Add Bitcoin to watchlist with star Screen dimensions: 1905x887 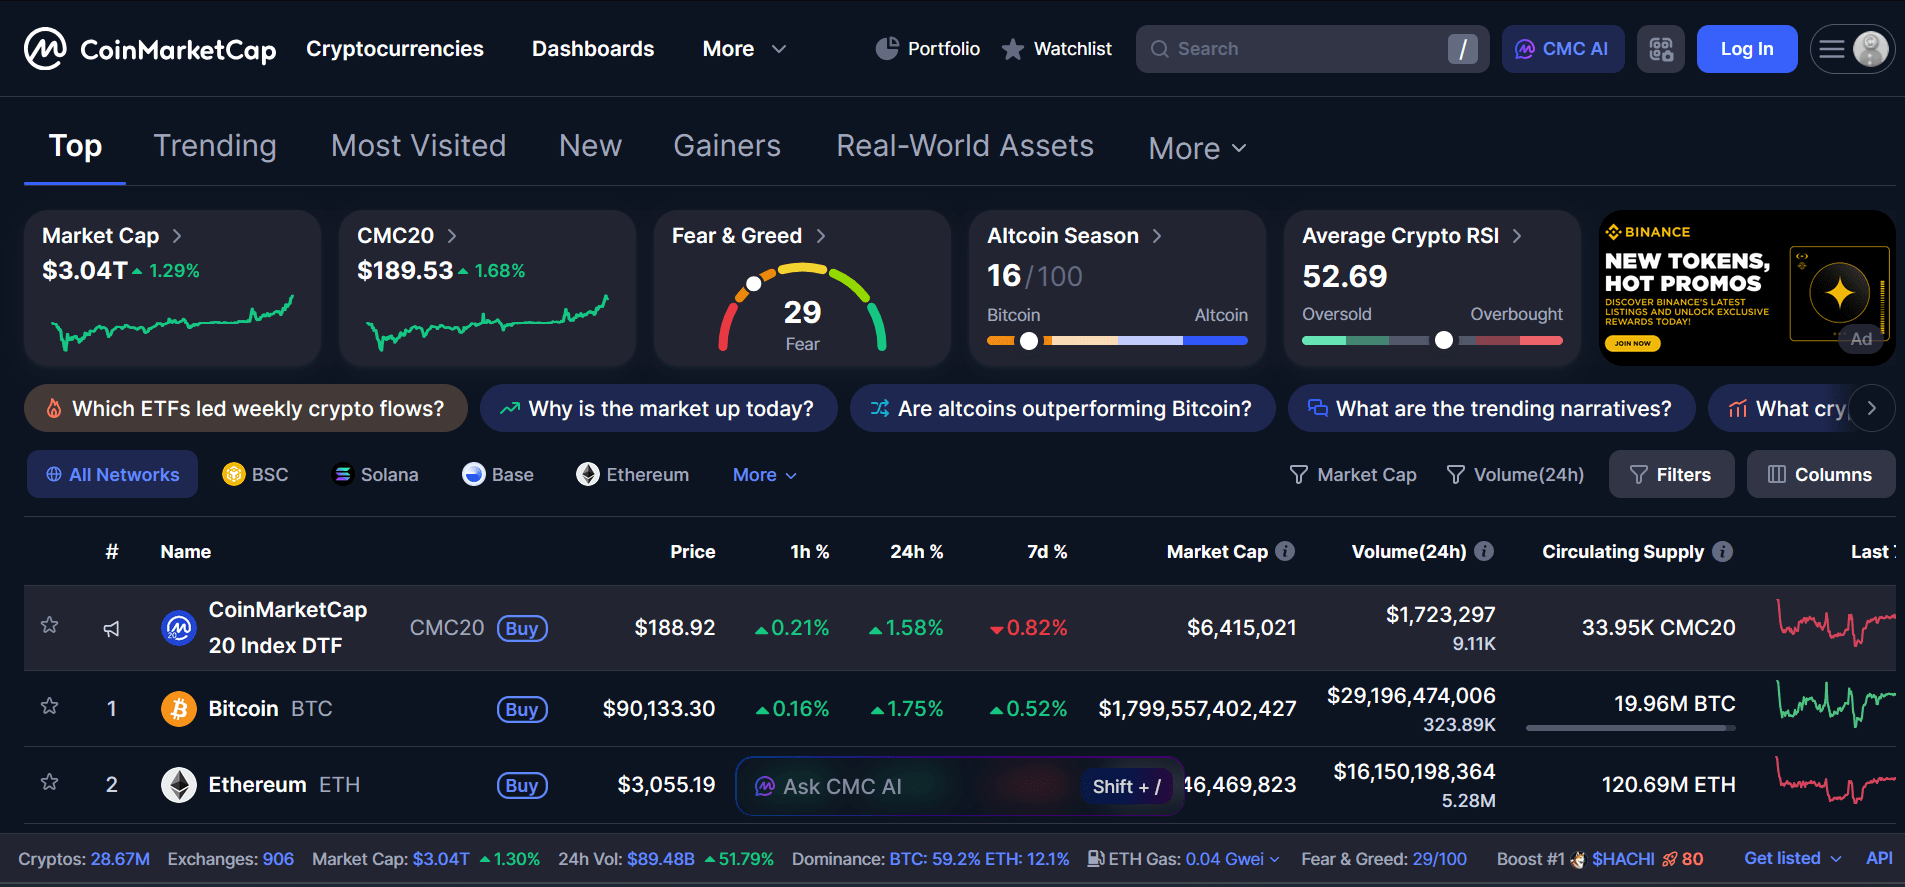(49, 707)
